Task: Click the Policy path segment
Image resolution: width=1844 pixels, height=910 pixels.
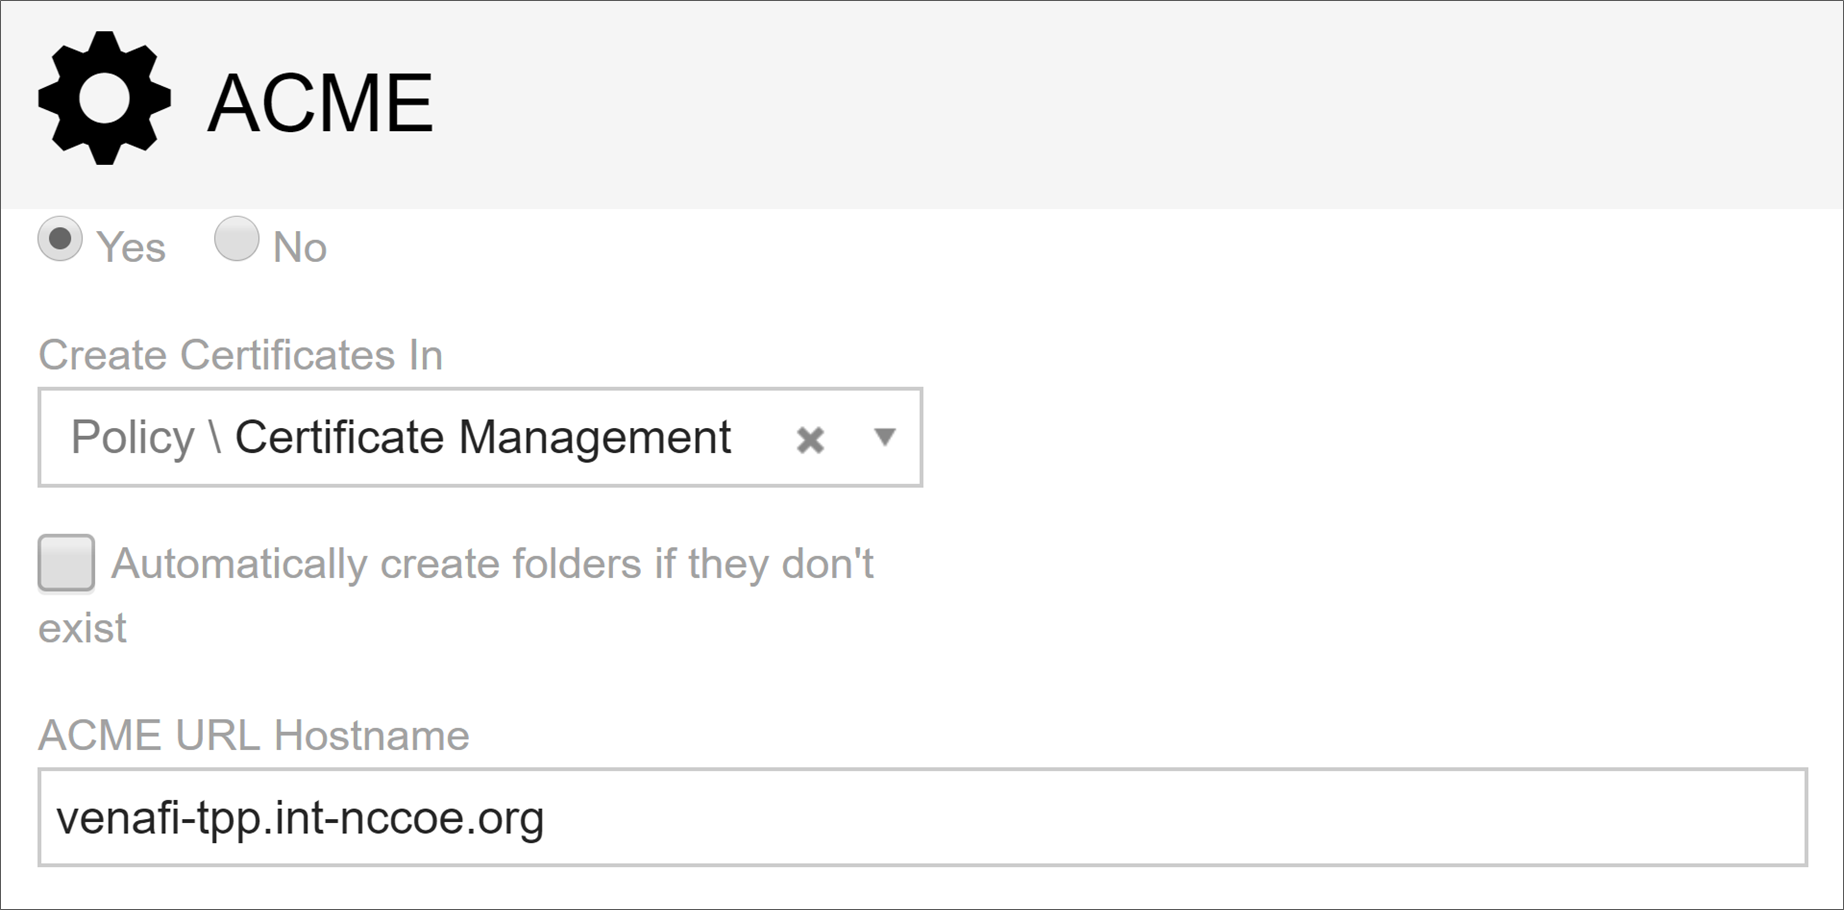Action: pos(132,437)
